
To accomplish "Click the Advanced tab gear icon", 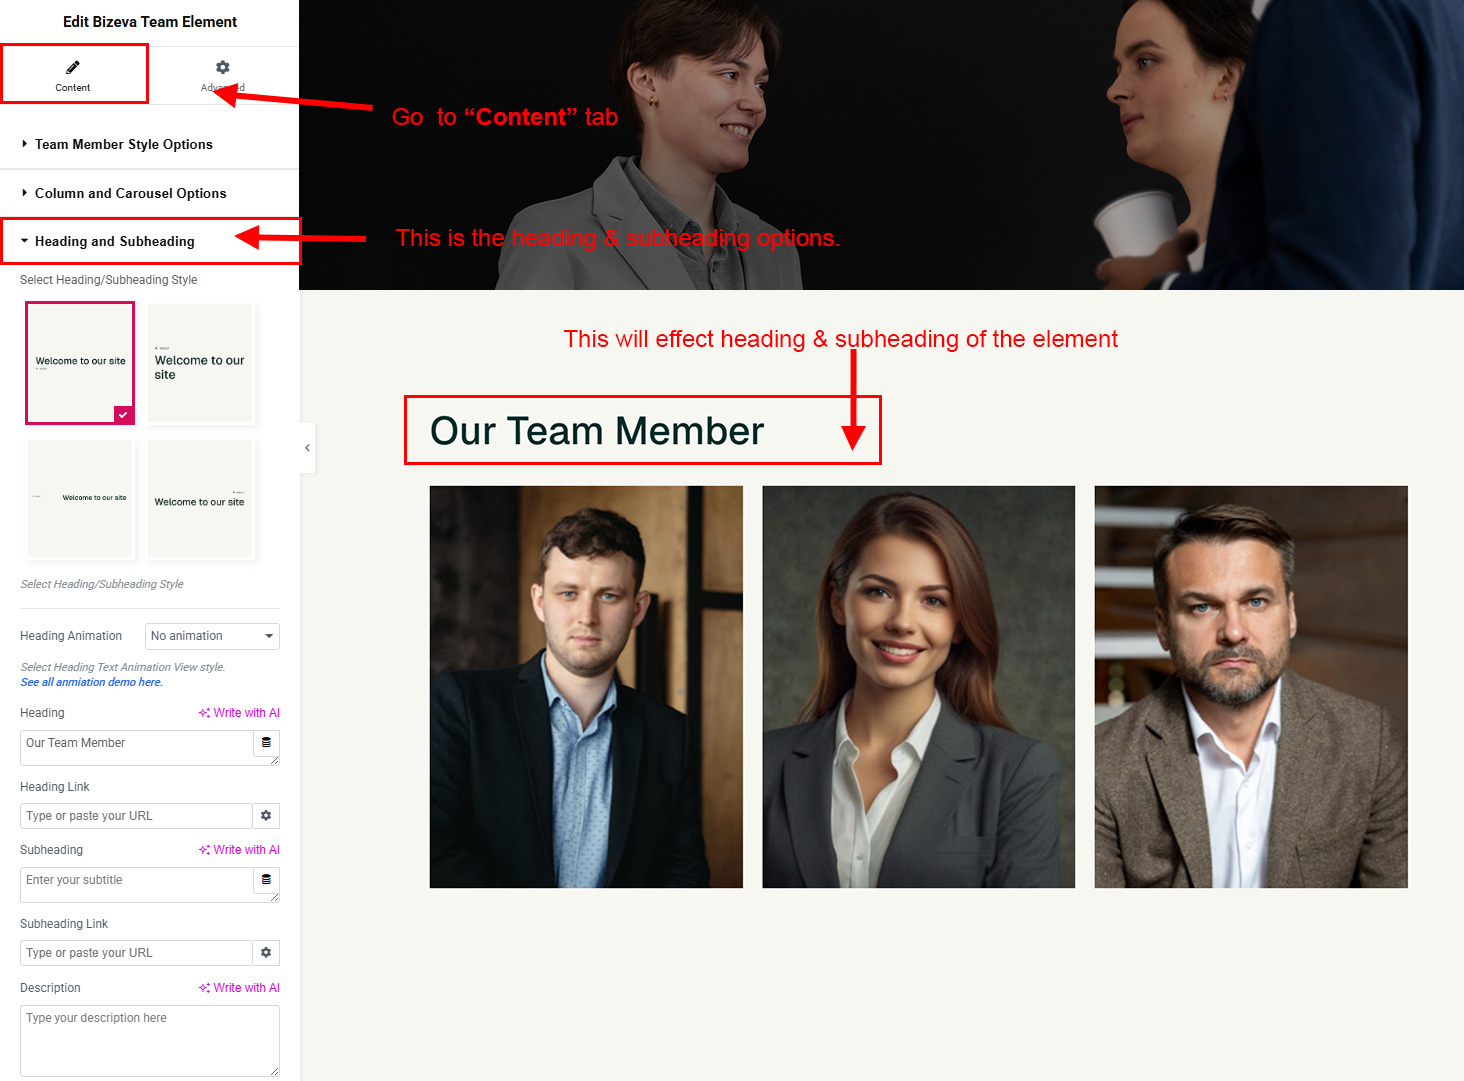I will 223,68.
